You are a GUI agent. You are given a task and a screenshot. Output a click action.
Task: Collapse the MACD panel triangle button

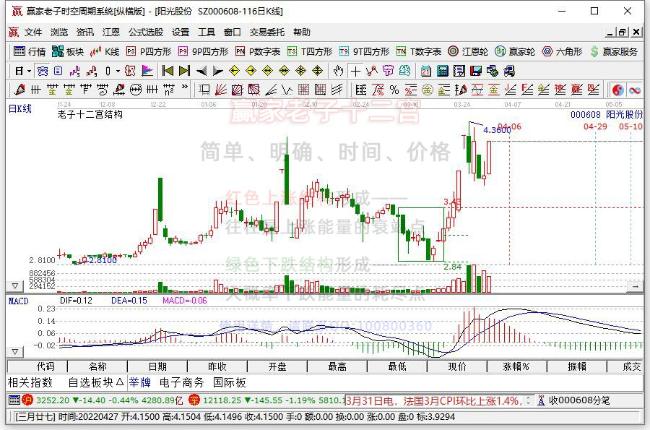[15, 352]
